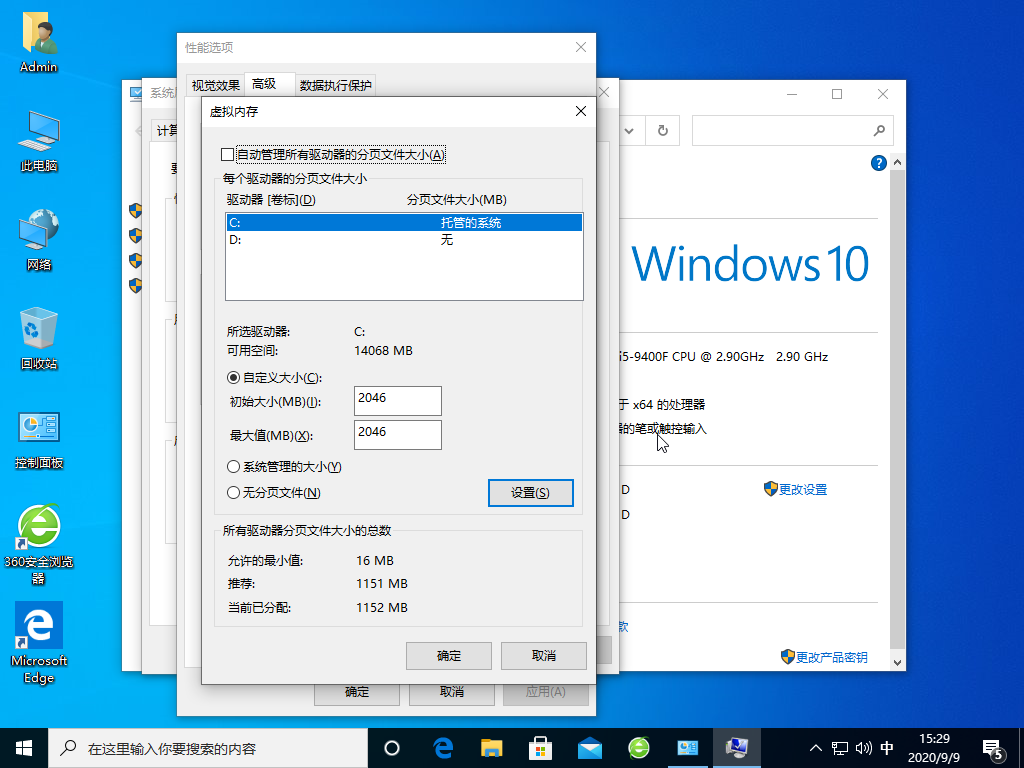1024x768 pixels.
Task: Open the 控制面板 desktop icon
Action: pos(38,432)
